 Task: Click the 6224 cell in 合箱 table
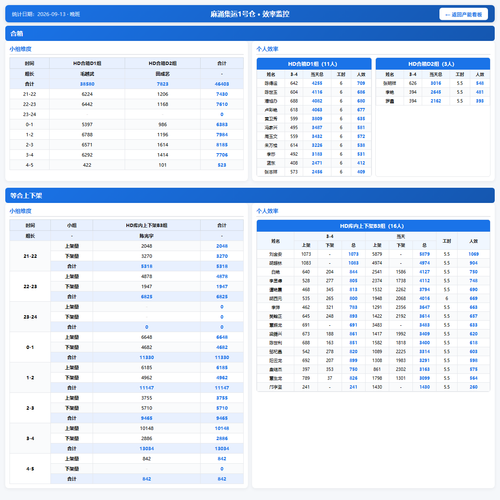coord(87,94)
